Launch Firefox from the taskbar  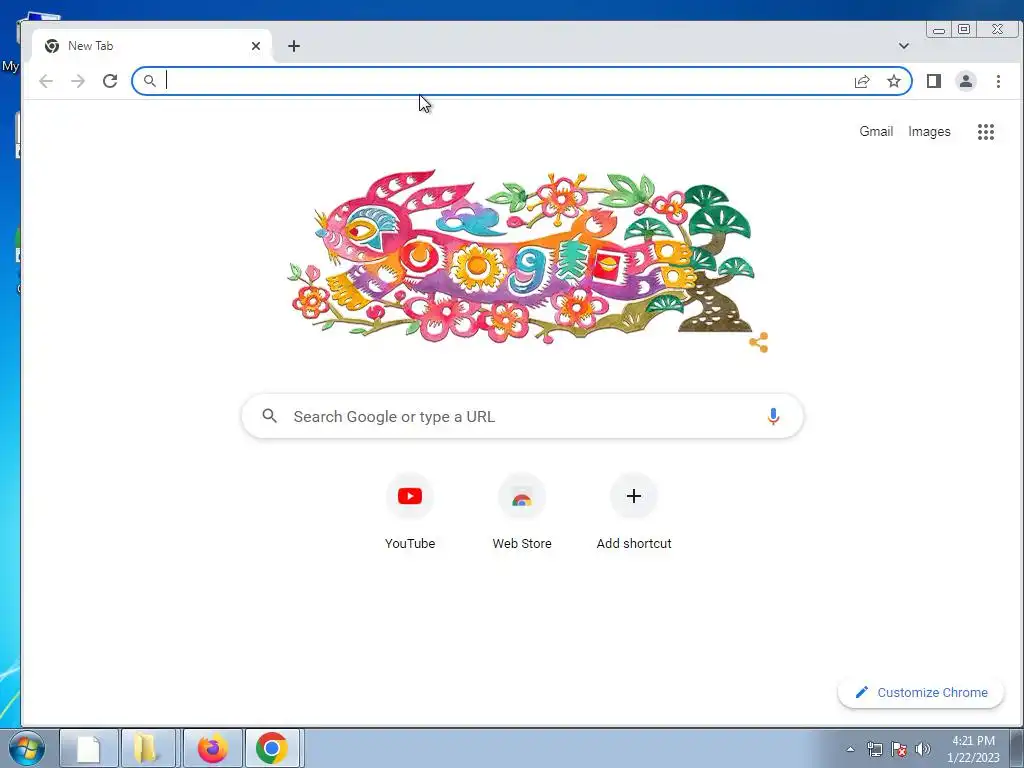(213, 748)
